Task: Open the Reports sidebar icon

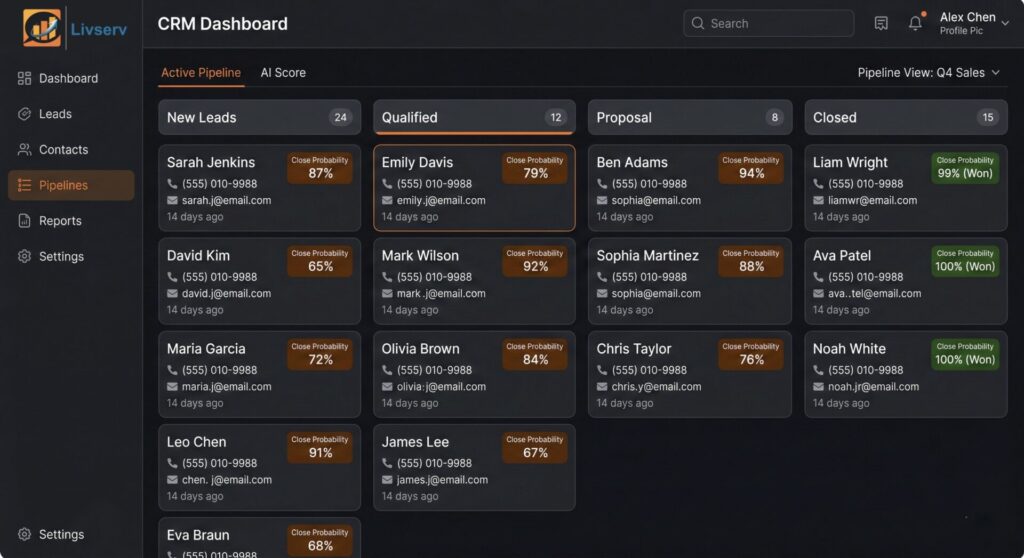Action: (x=25, y=221)
